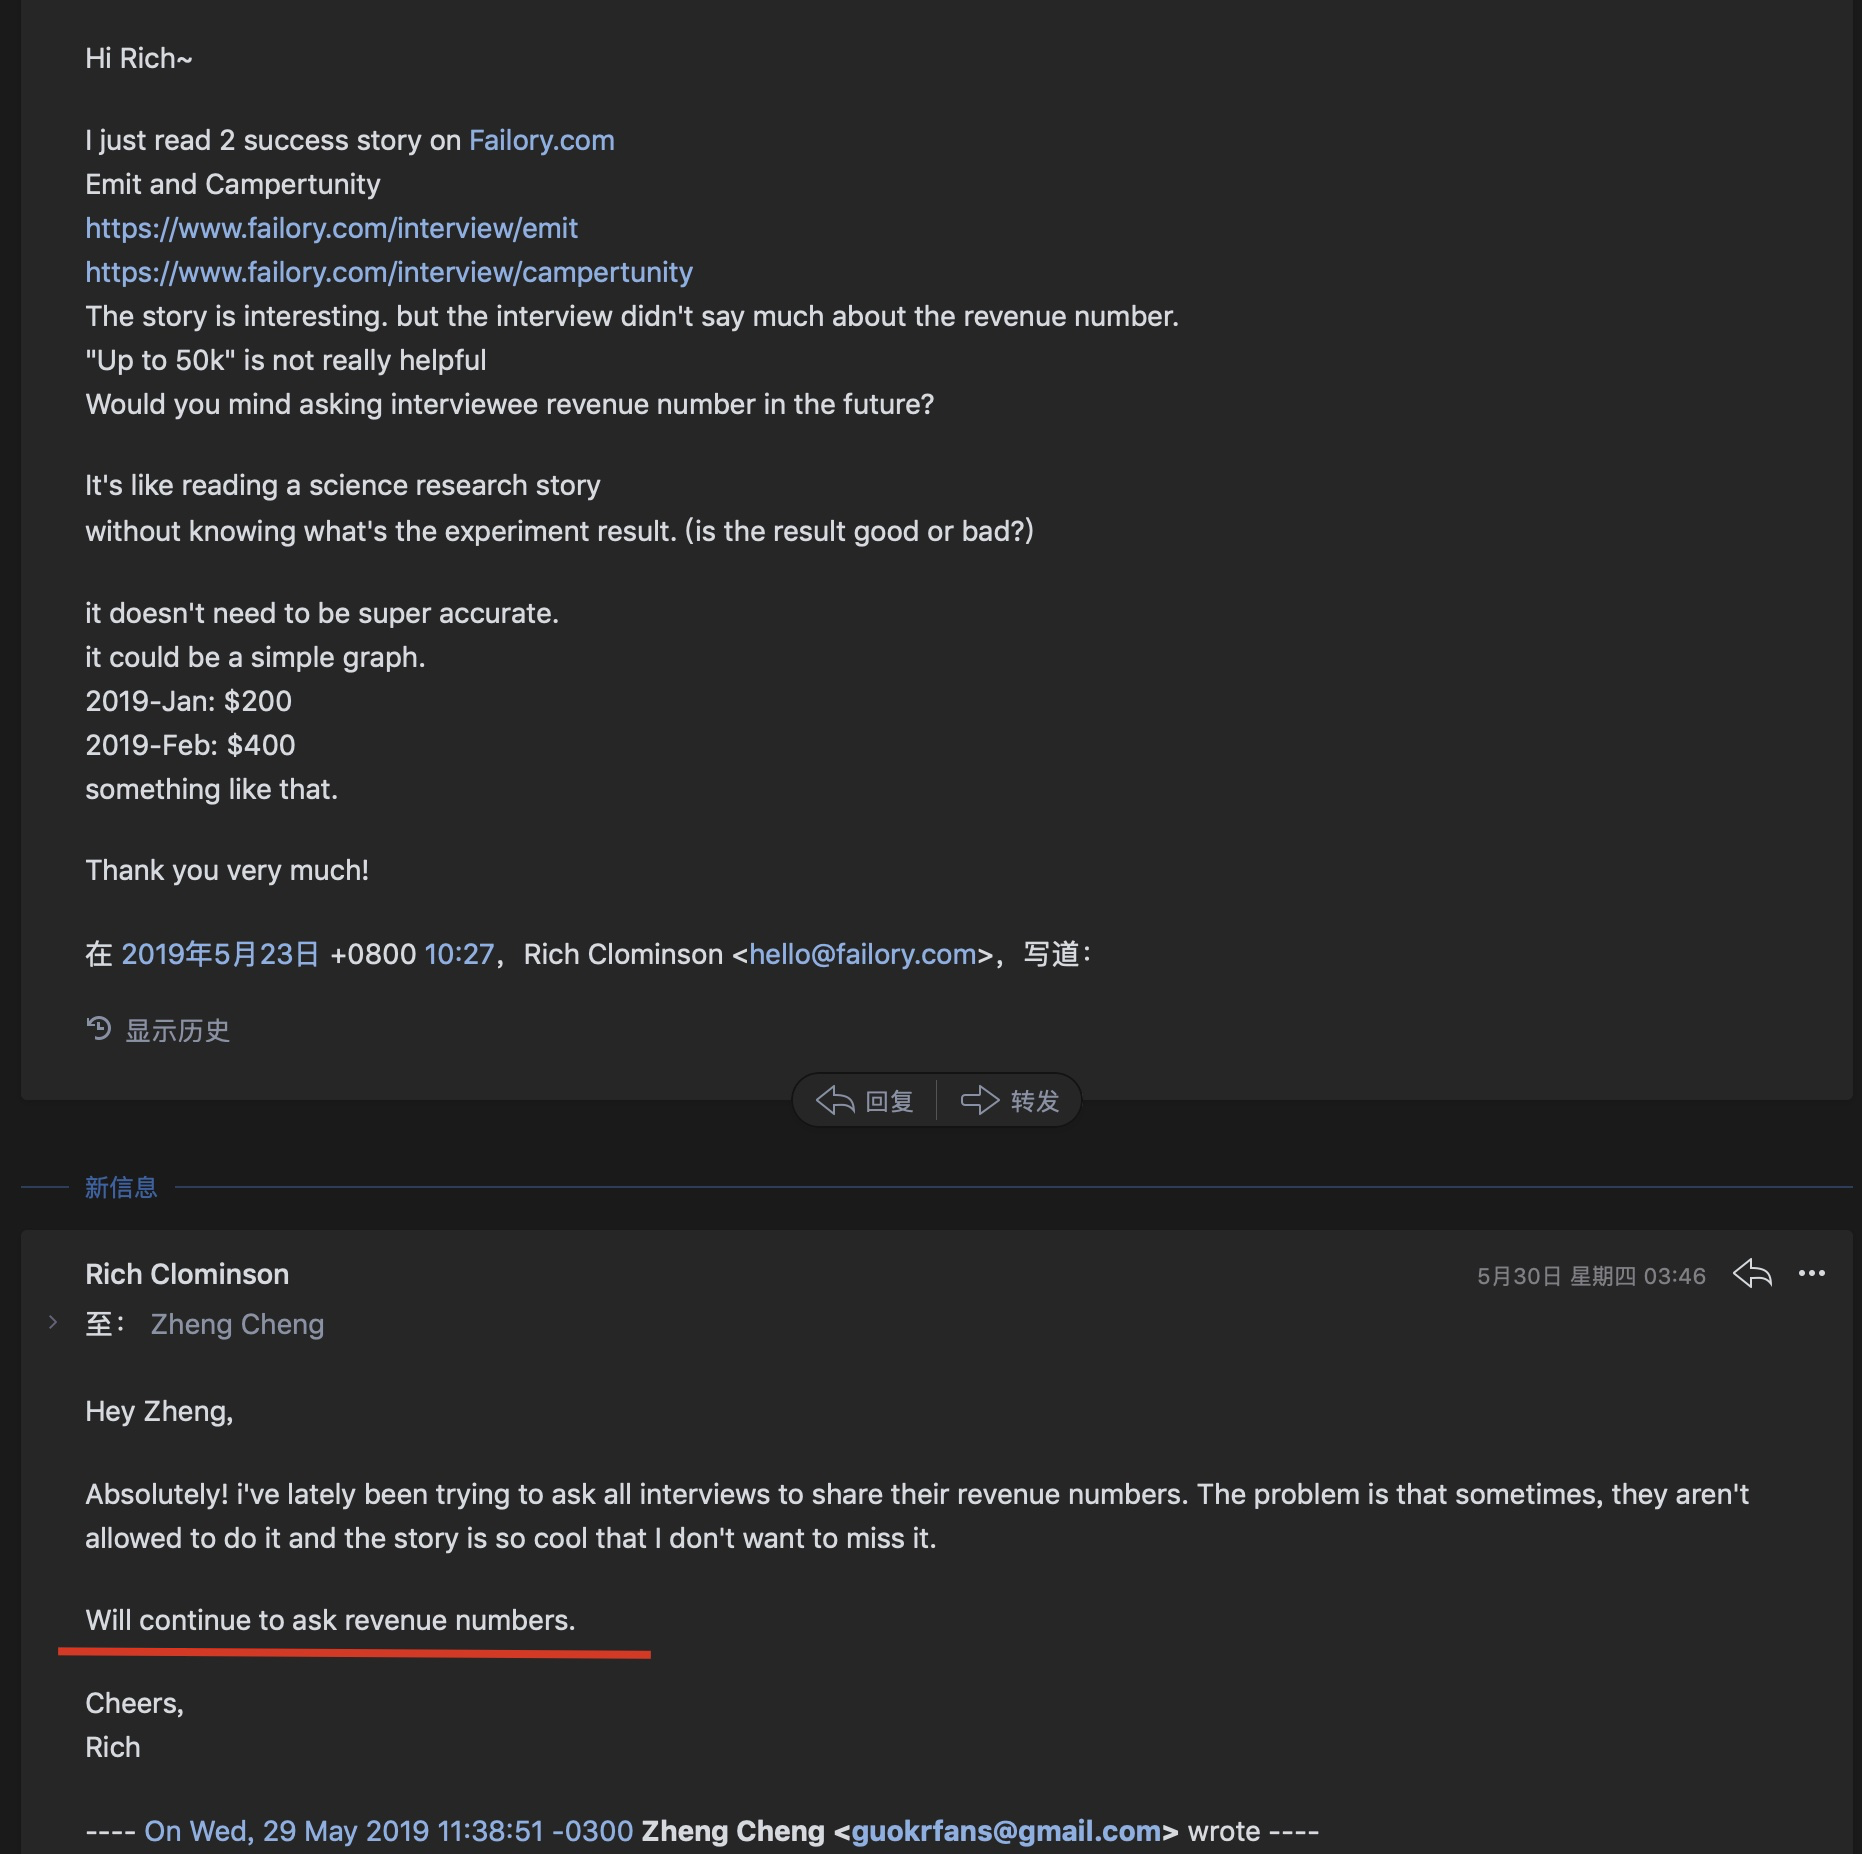Click recipient name Zheng Cheng

pyautogui.click(x=237, y=1324)
